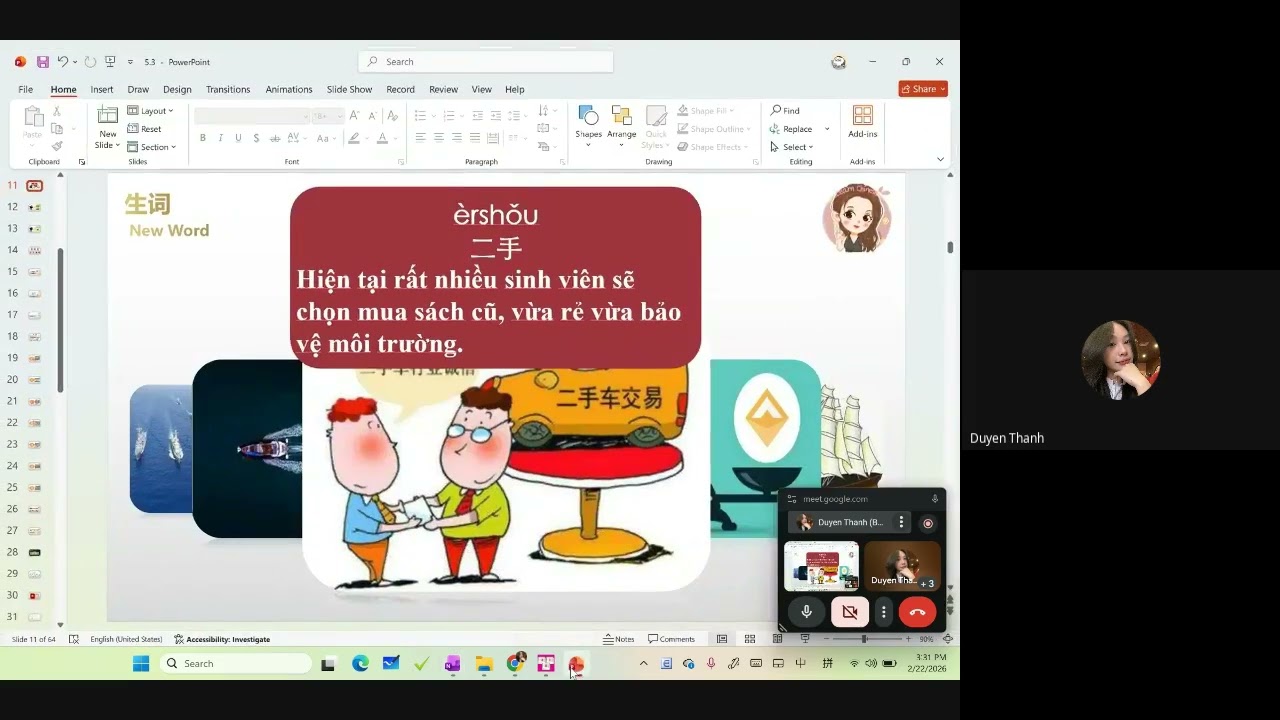Open the Font name combo box
This screenshot has height=720, width=1280.
click(x=252, y=116)
